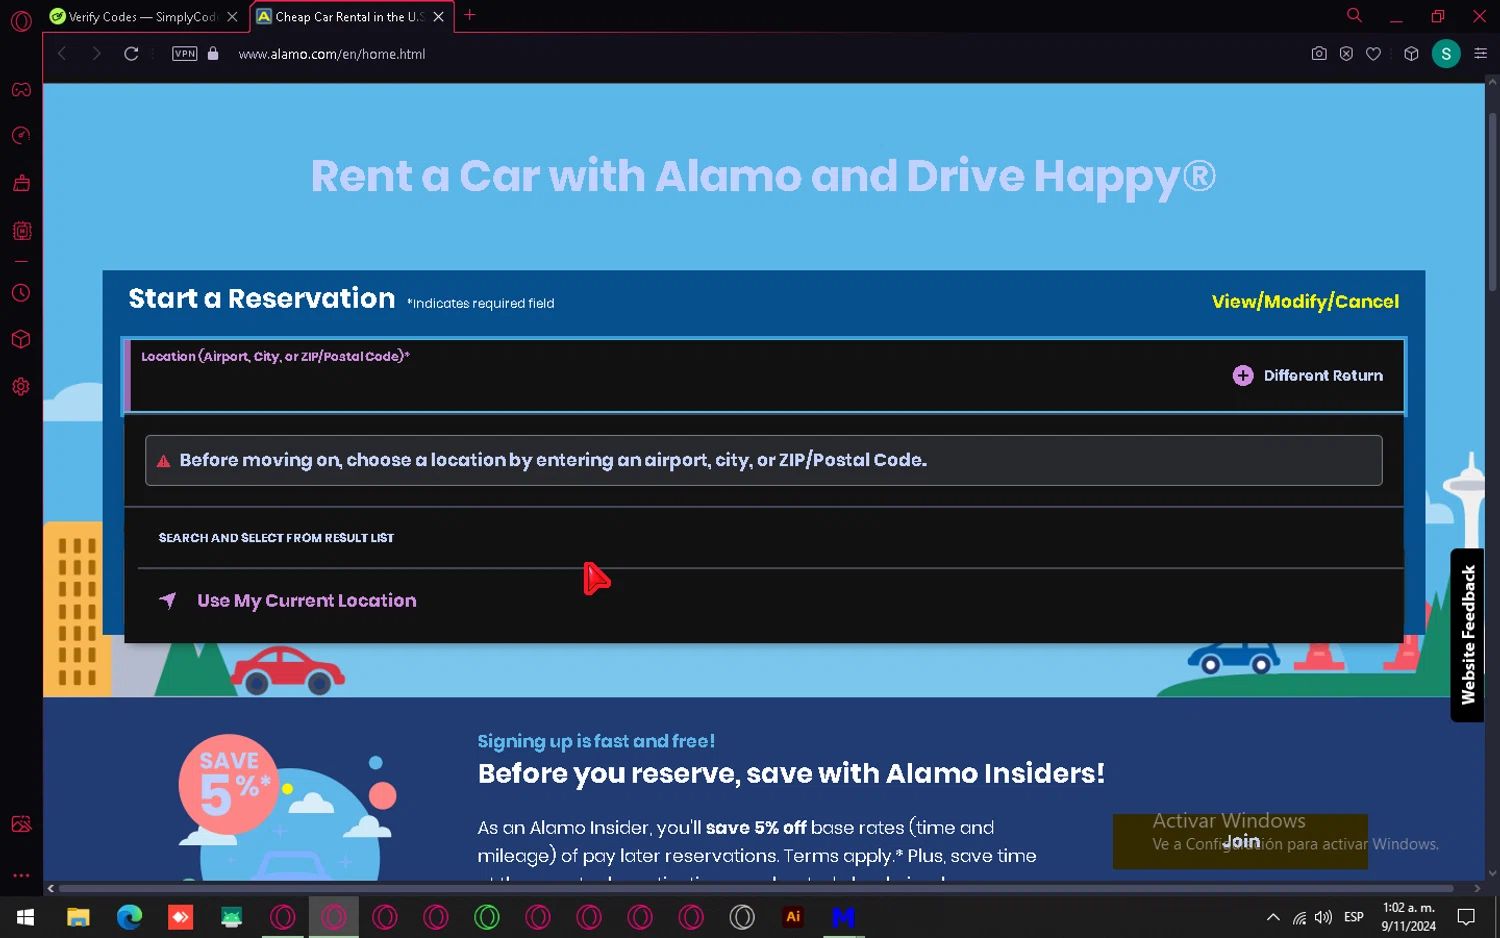Open the red AnyDesk taskbar icon
The width and height of the screenshot is (1500, 938).
(x=180, y=917)
